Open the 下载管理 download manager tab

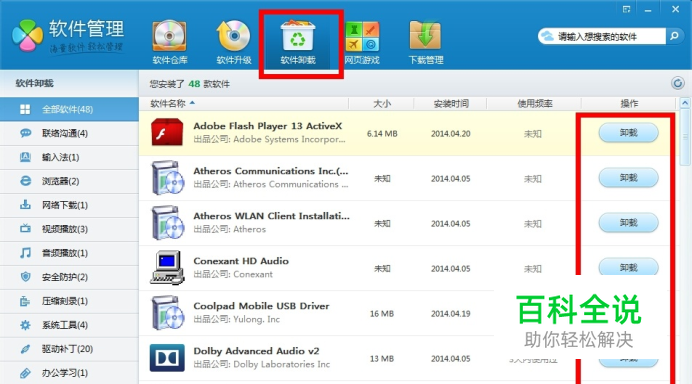pos(425,42)
